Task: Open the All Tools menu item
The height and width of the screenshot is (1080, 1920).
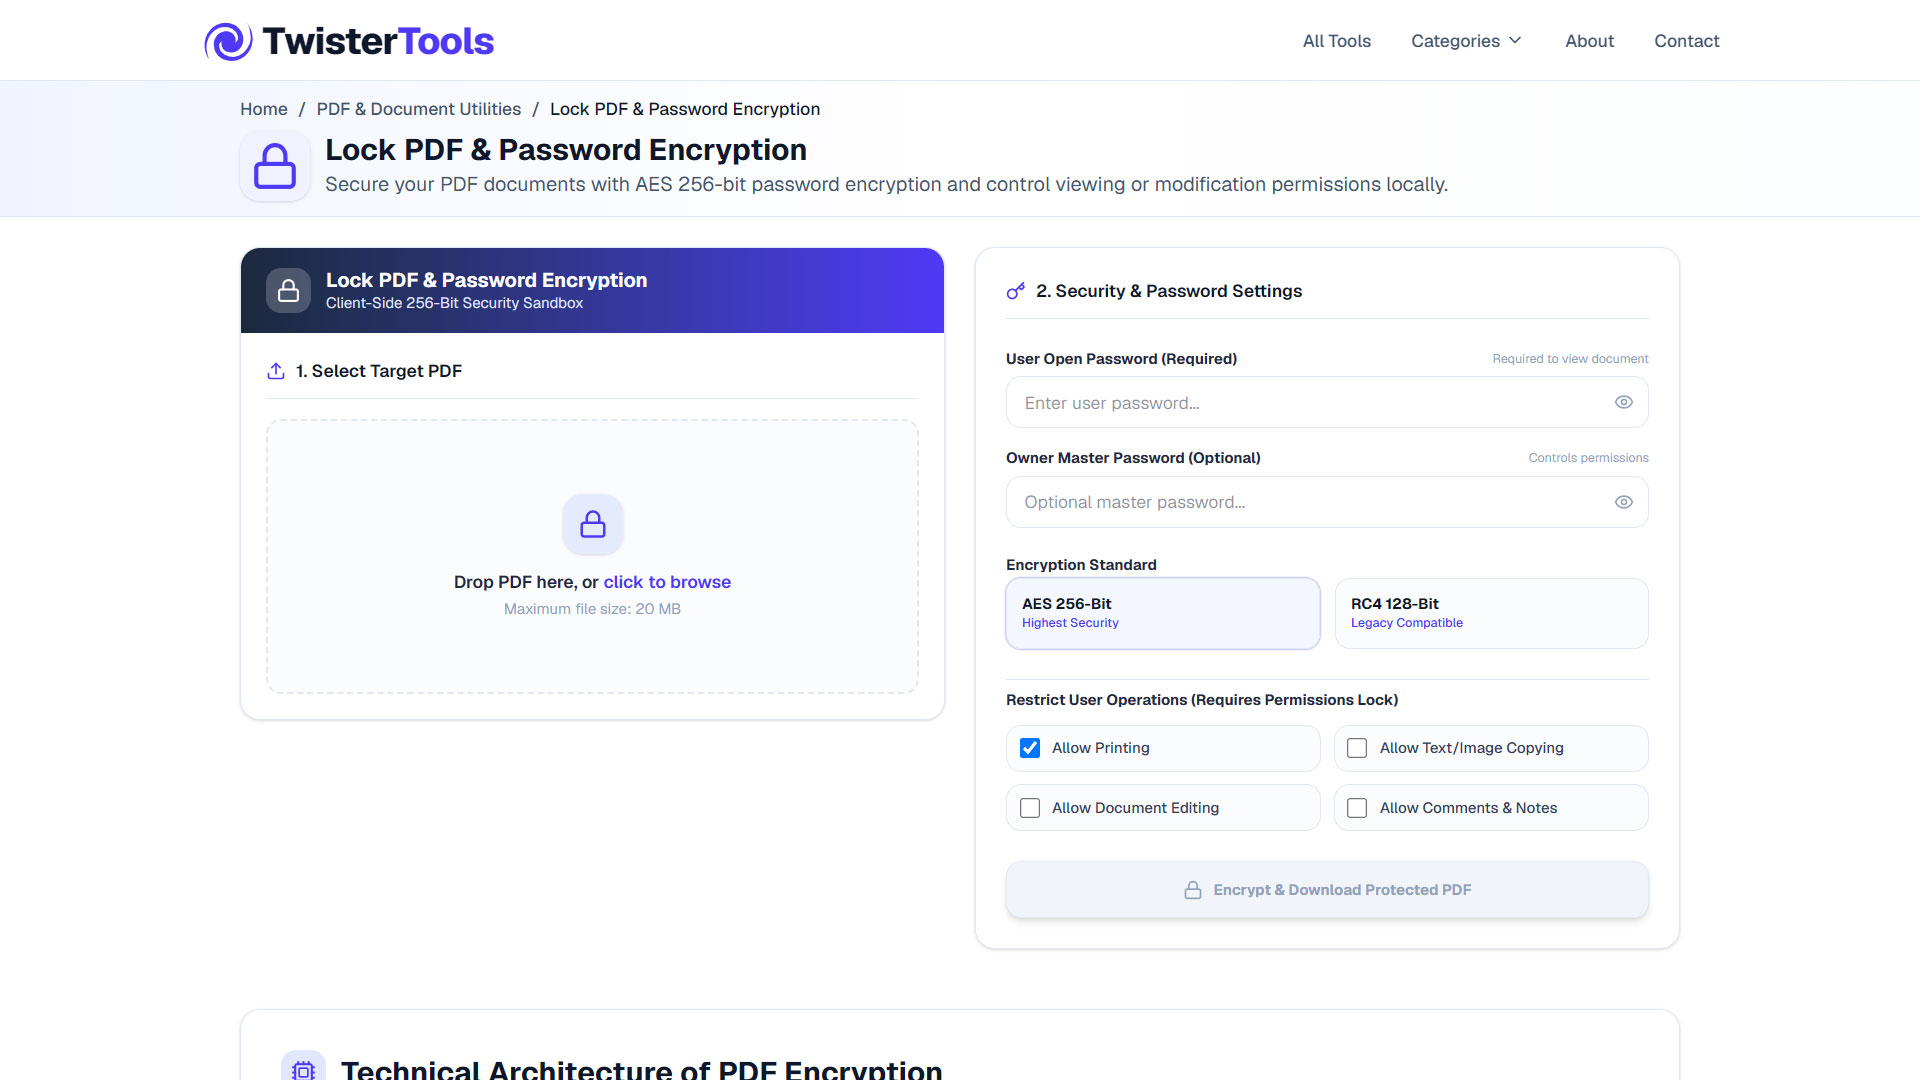Action: coord(1336,41)
